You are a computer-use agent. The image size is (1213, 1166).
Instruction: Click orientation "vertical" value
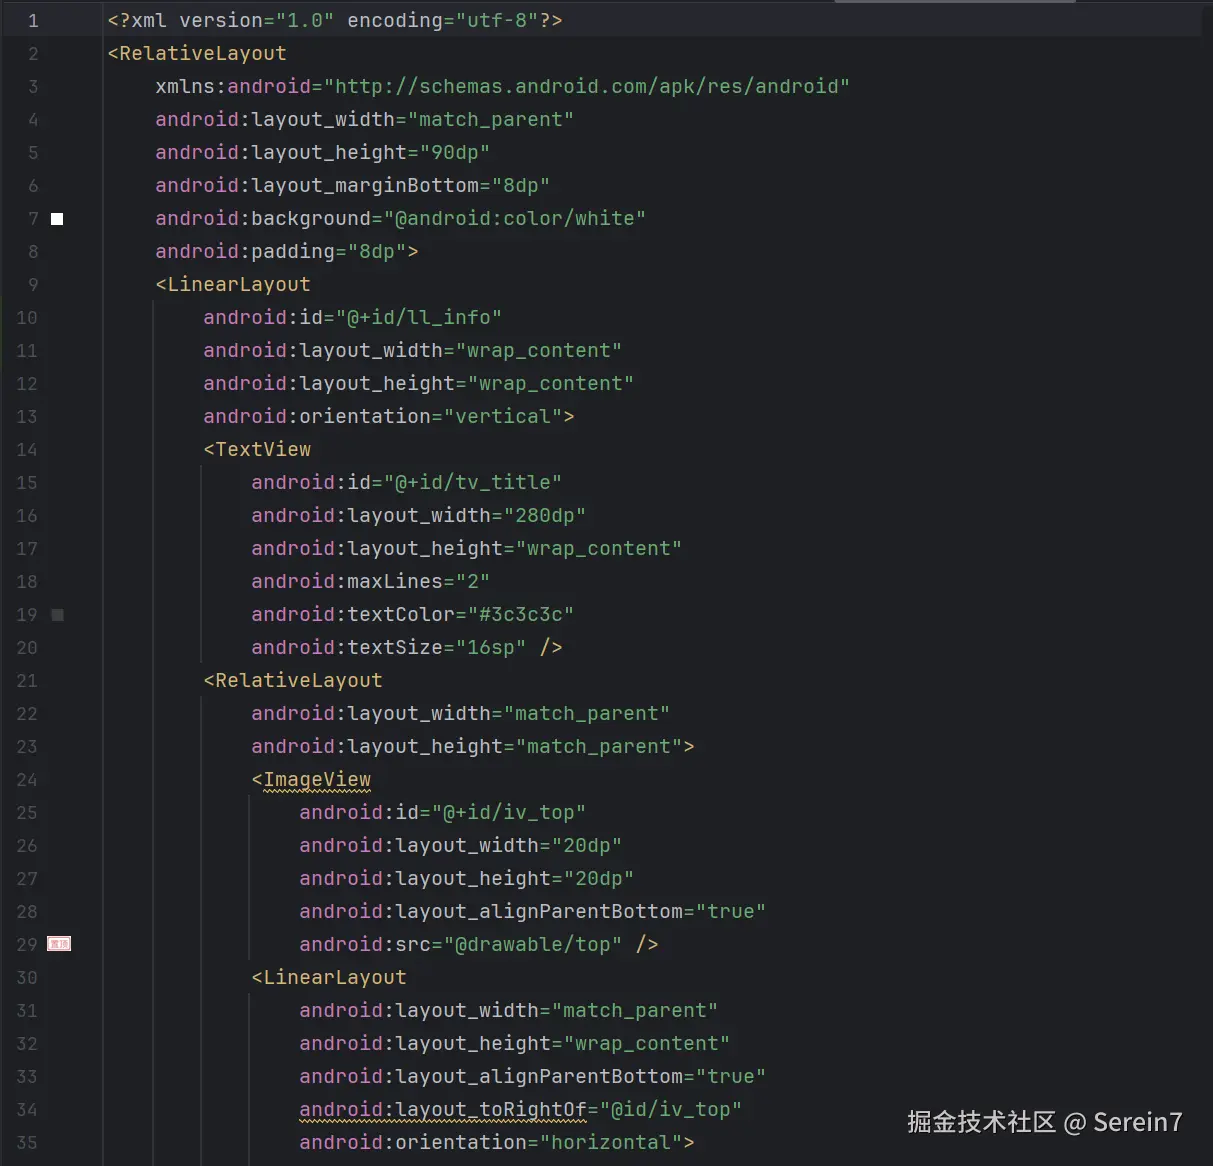pyautogui.click(x=503, y=416)
